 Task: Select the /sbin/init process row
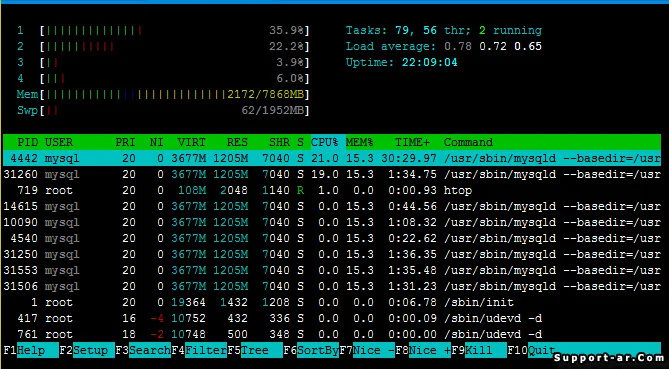tap(332, 302)
